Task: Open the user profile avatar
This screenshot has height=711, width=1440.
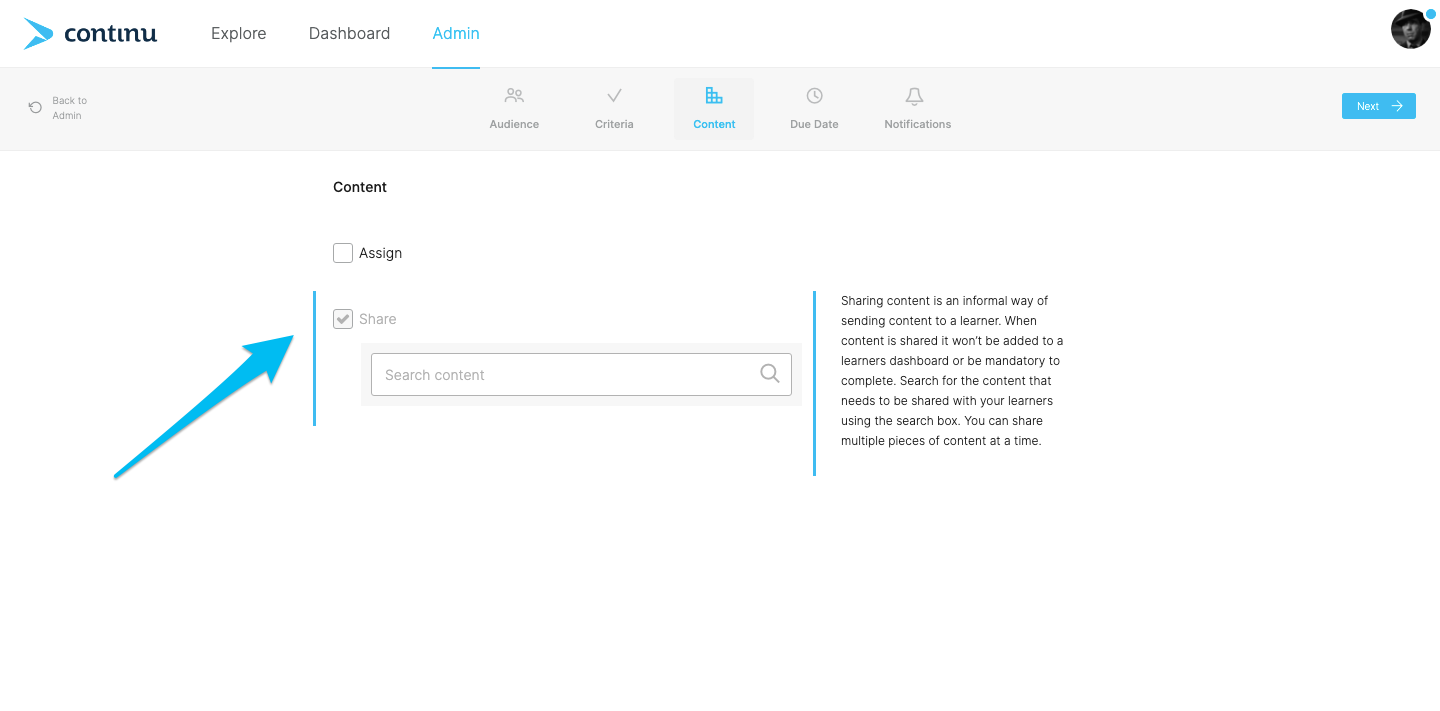Action: pos(1411,29)
